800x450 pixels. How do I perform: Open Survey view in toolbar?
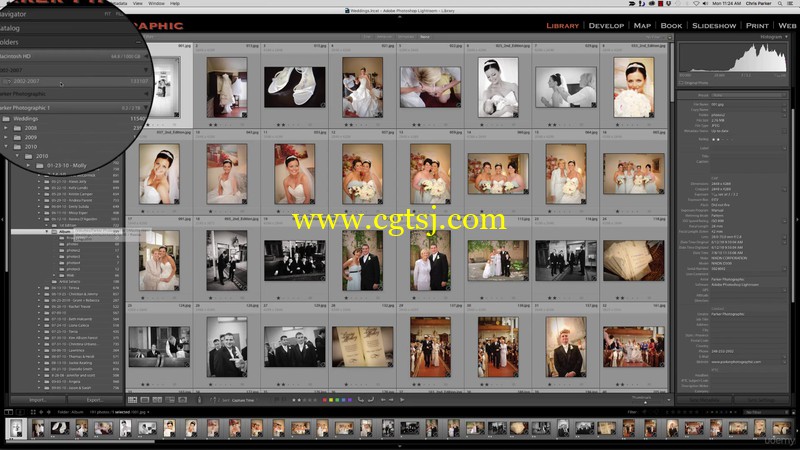point(170,400)
